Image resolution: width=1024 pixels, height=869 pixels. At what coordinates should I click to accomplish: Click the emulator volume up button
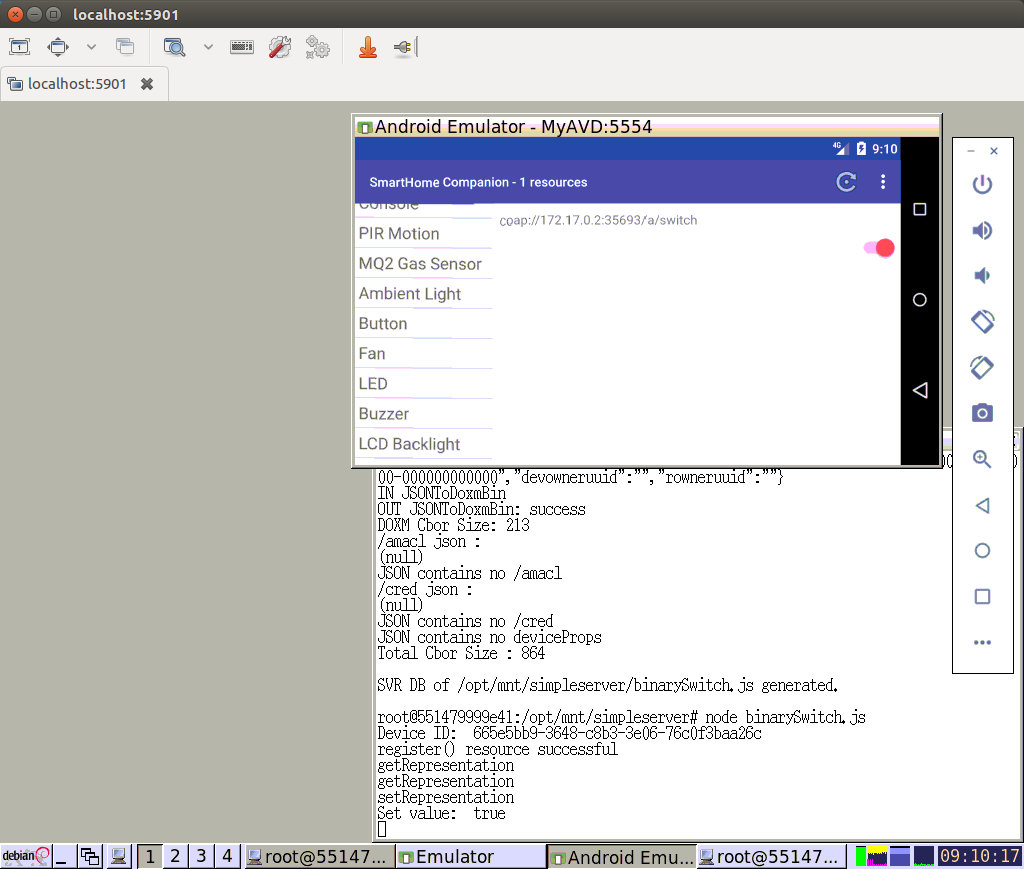982,230
